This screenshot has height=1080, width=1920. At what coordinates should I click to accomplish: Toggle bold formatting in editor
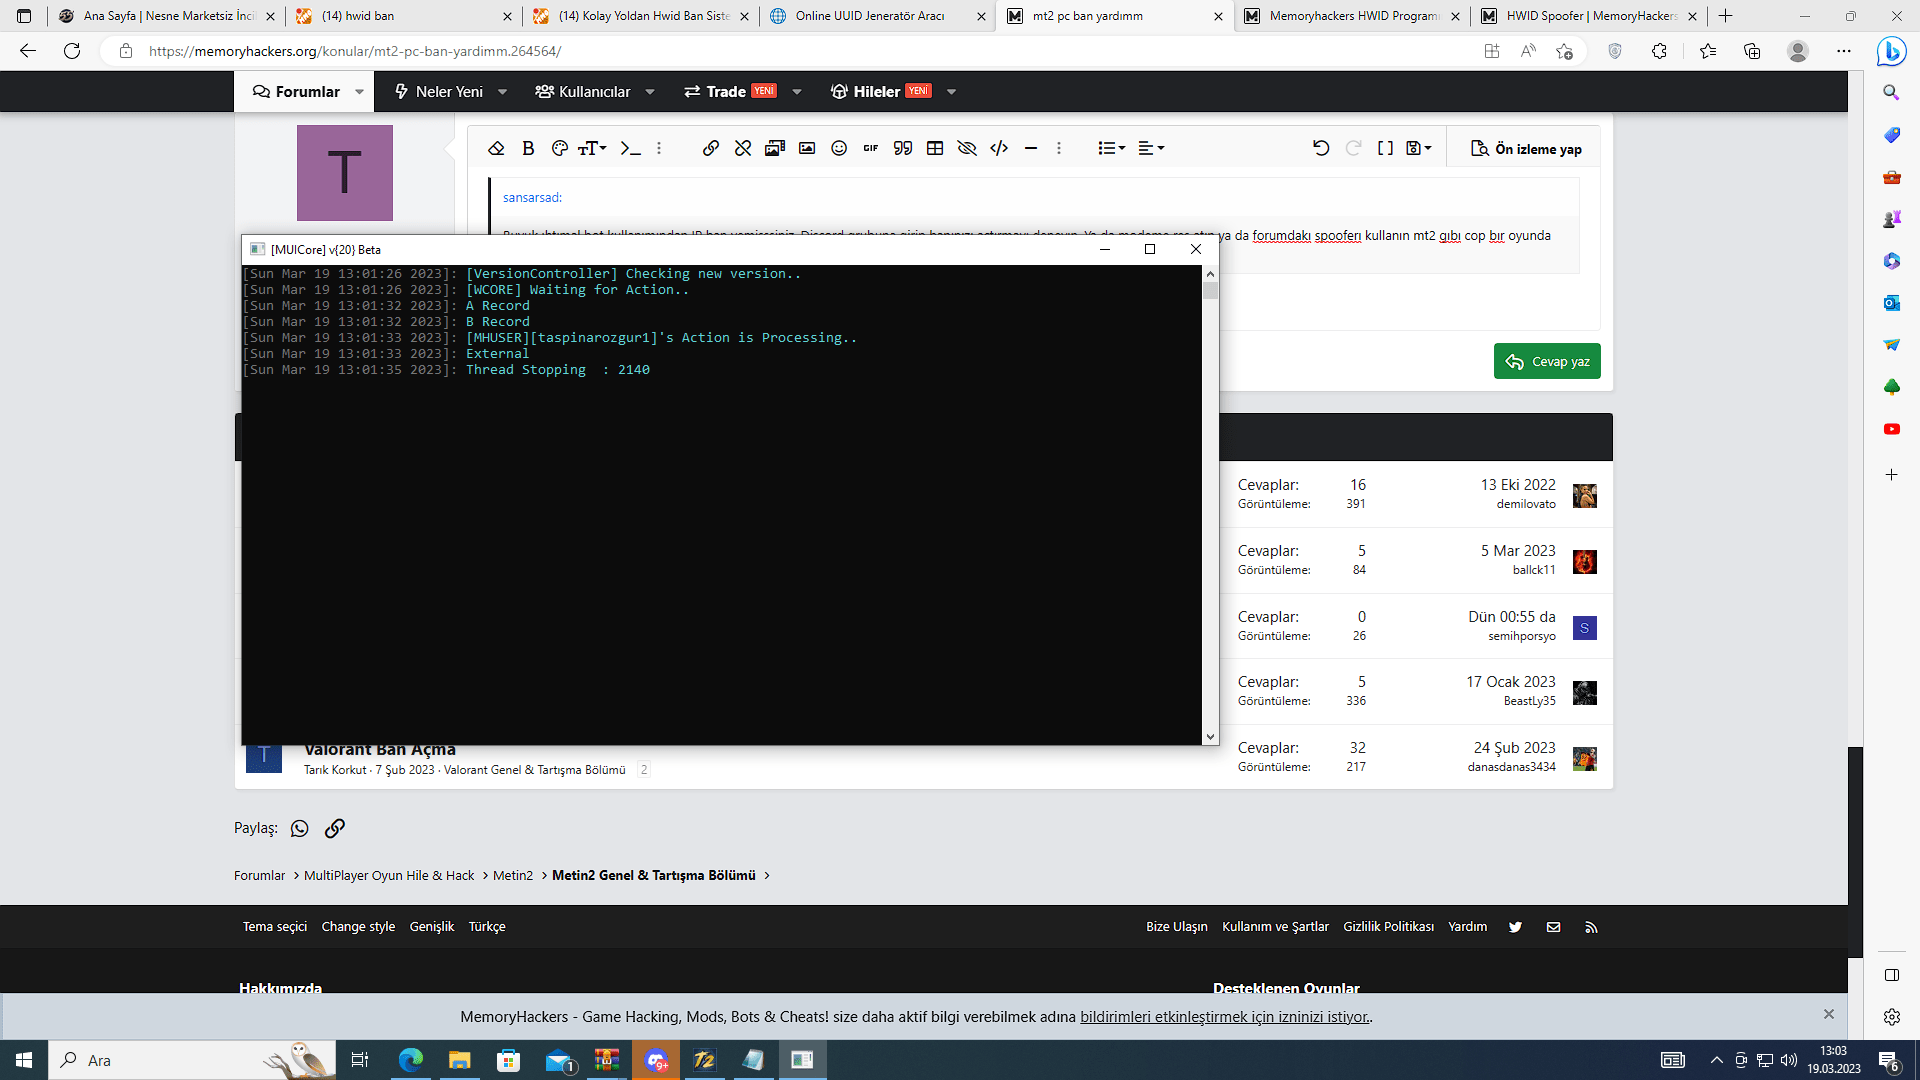(528, 148)
